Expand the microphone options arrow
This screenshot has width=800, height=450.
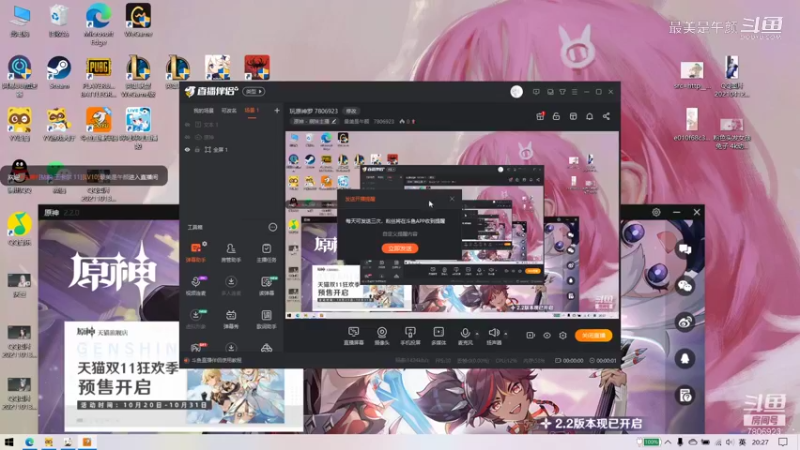coord(477,334)
